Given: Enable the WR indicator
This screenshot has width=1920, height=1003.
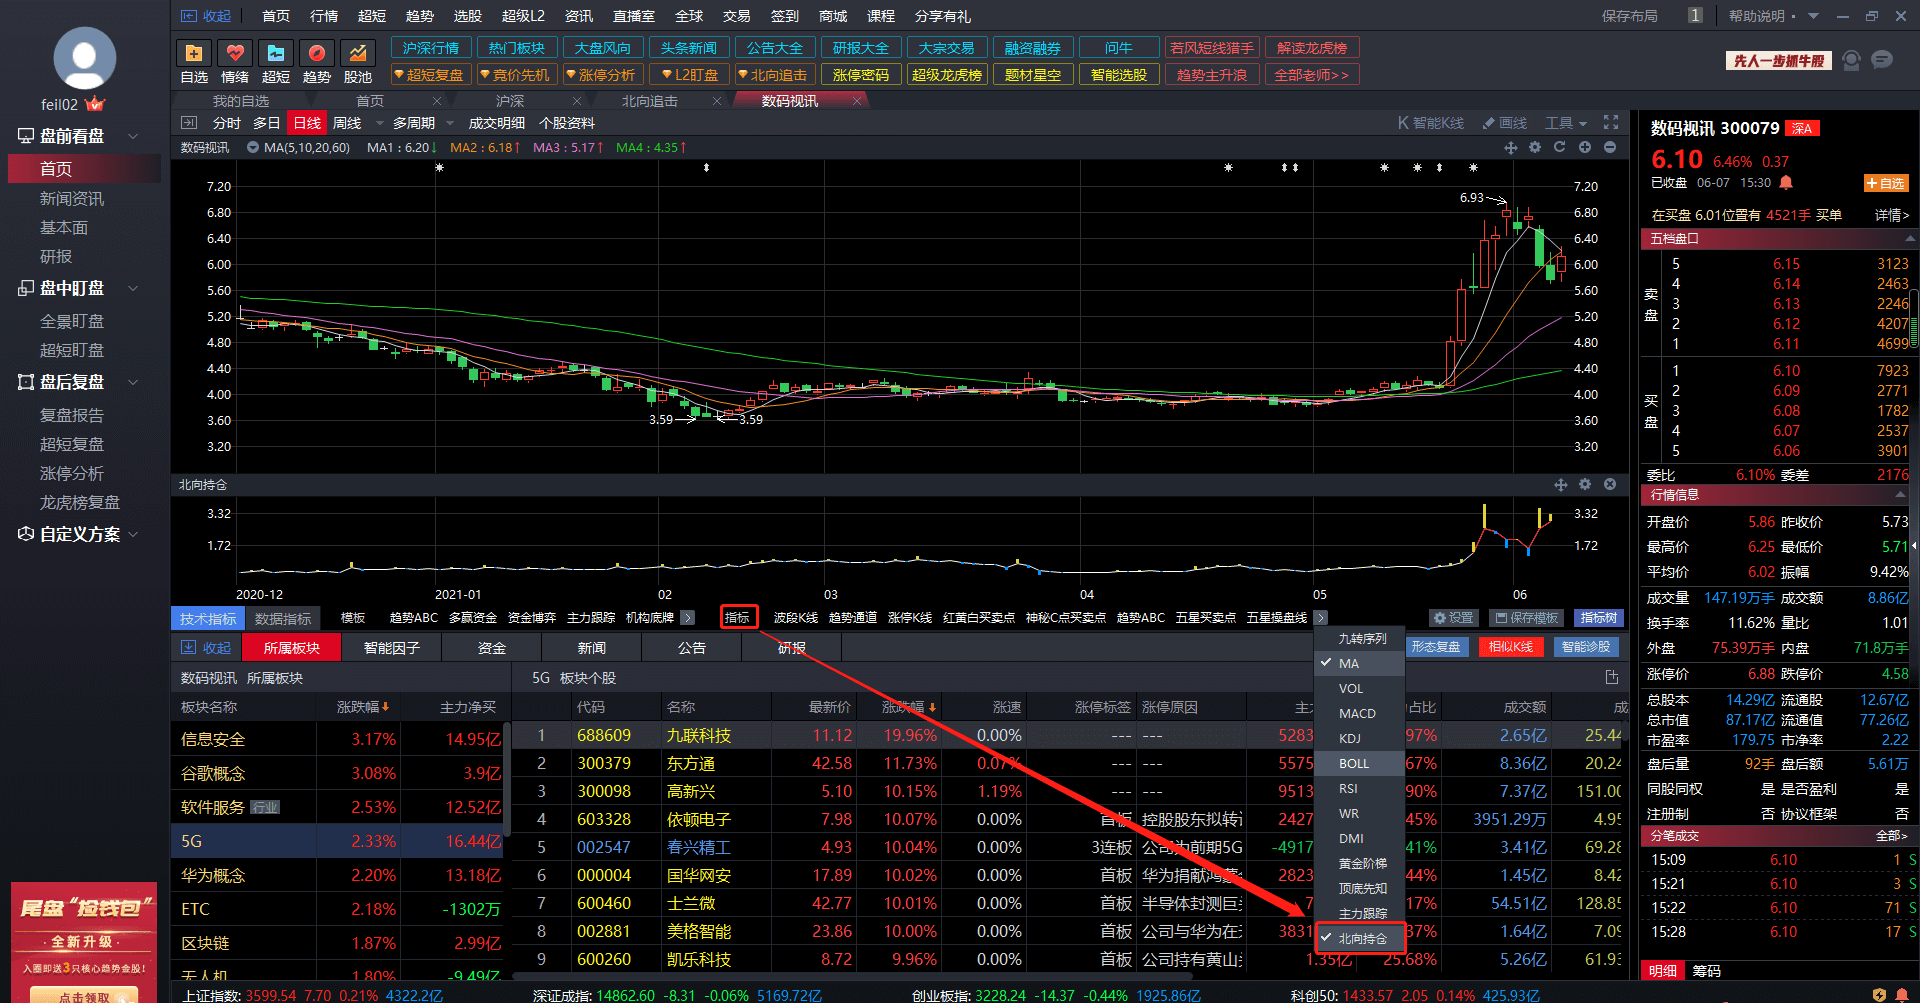Looking at the screenshot, I should tap(1359, 813).
